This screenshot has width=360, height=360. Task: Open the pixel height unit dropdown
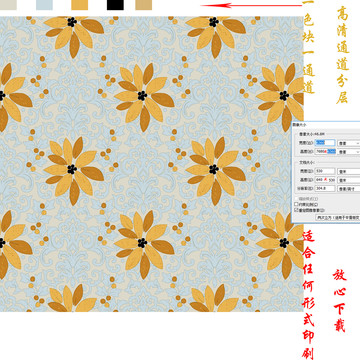(x=349, y=152)
